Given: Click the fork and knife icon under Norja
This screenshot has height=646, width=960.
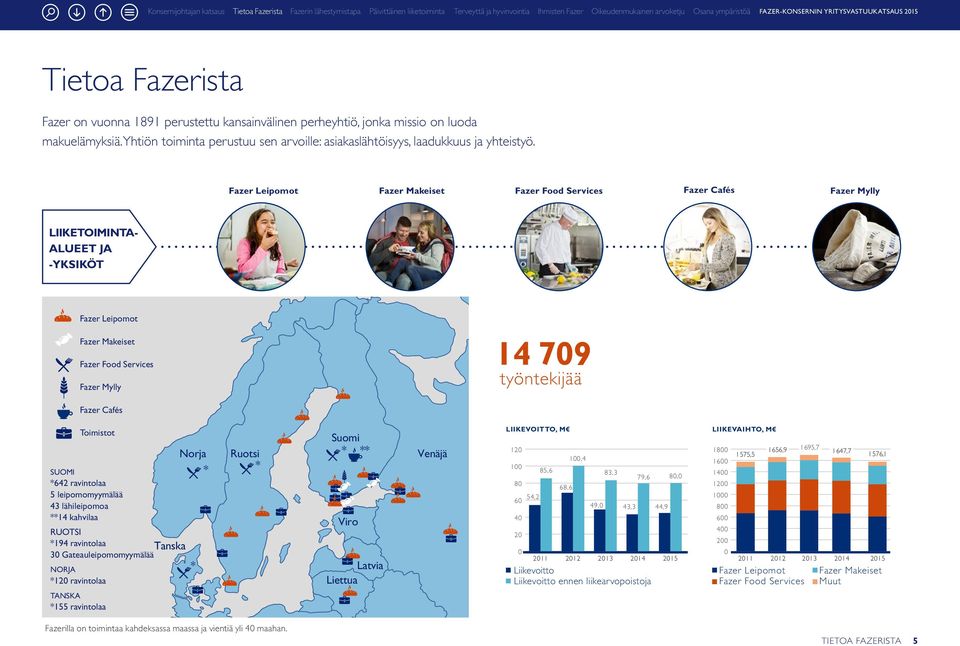Looking at the screenshot, I should (194, 472).
